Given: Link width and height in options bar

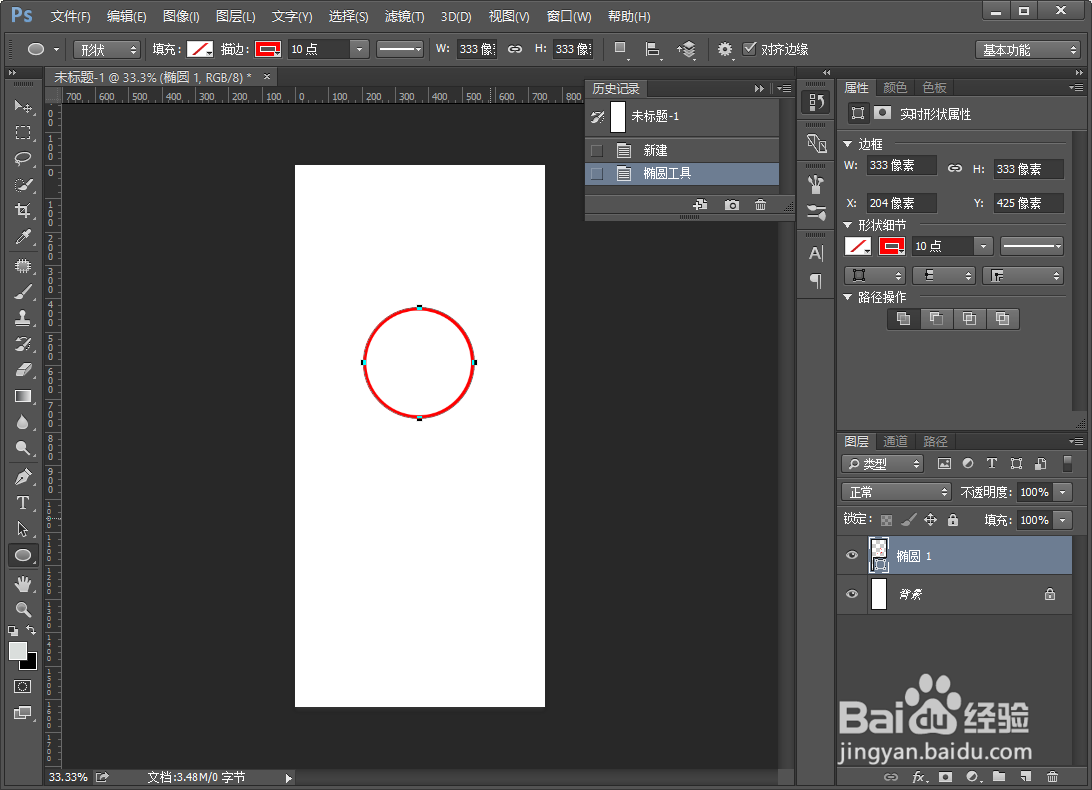Looking at the screenshot, I should [x=515, y=49].
